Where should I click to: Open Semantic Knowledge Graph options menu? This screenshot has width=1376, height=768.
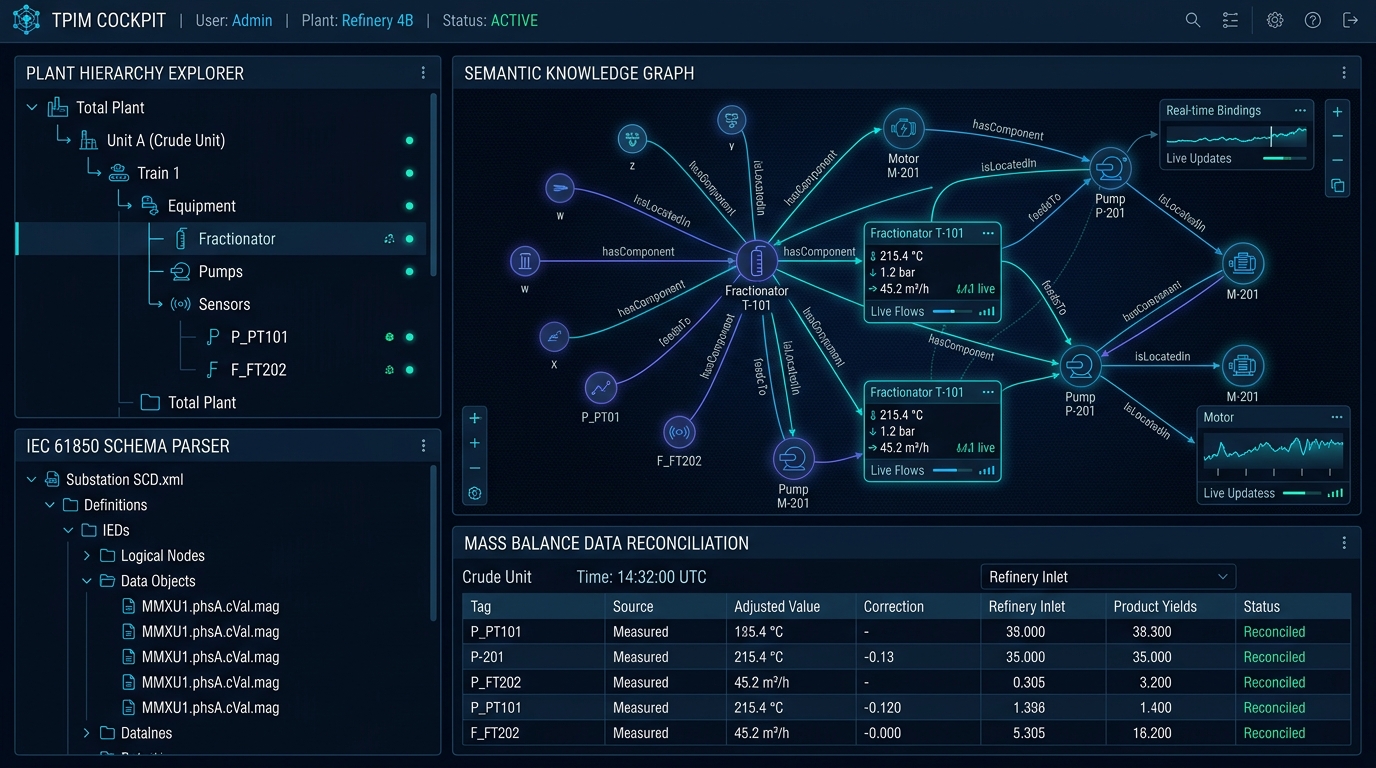[1344, 73]
